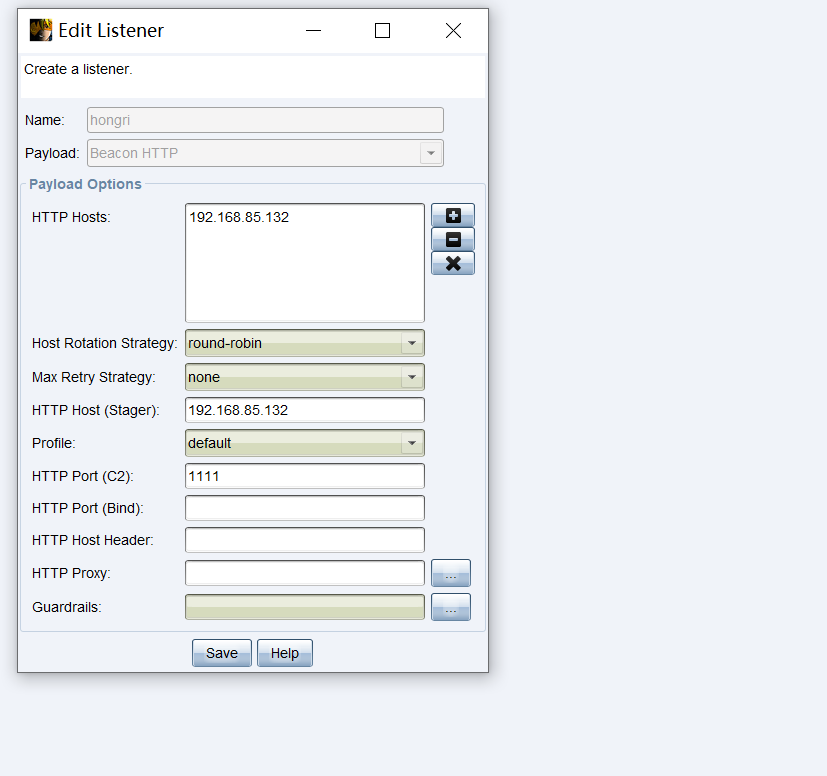827x776 pixels.
Task: Browse HTTP Proxy settings with ellipsis button
Action: click(451, 573)
